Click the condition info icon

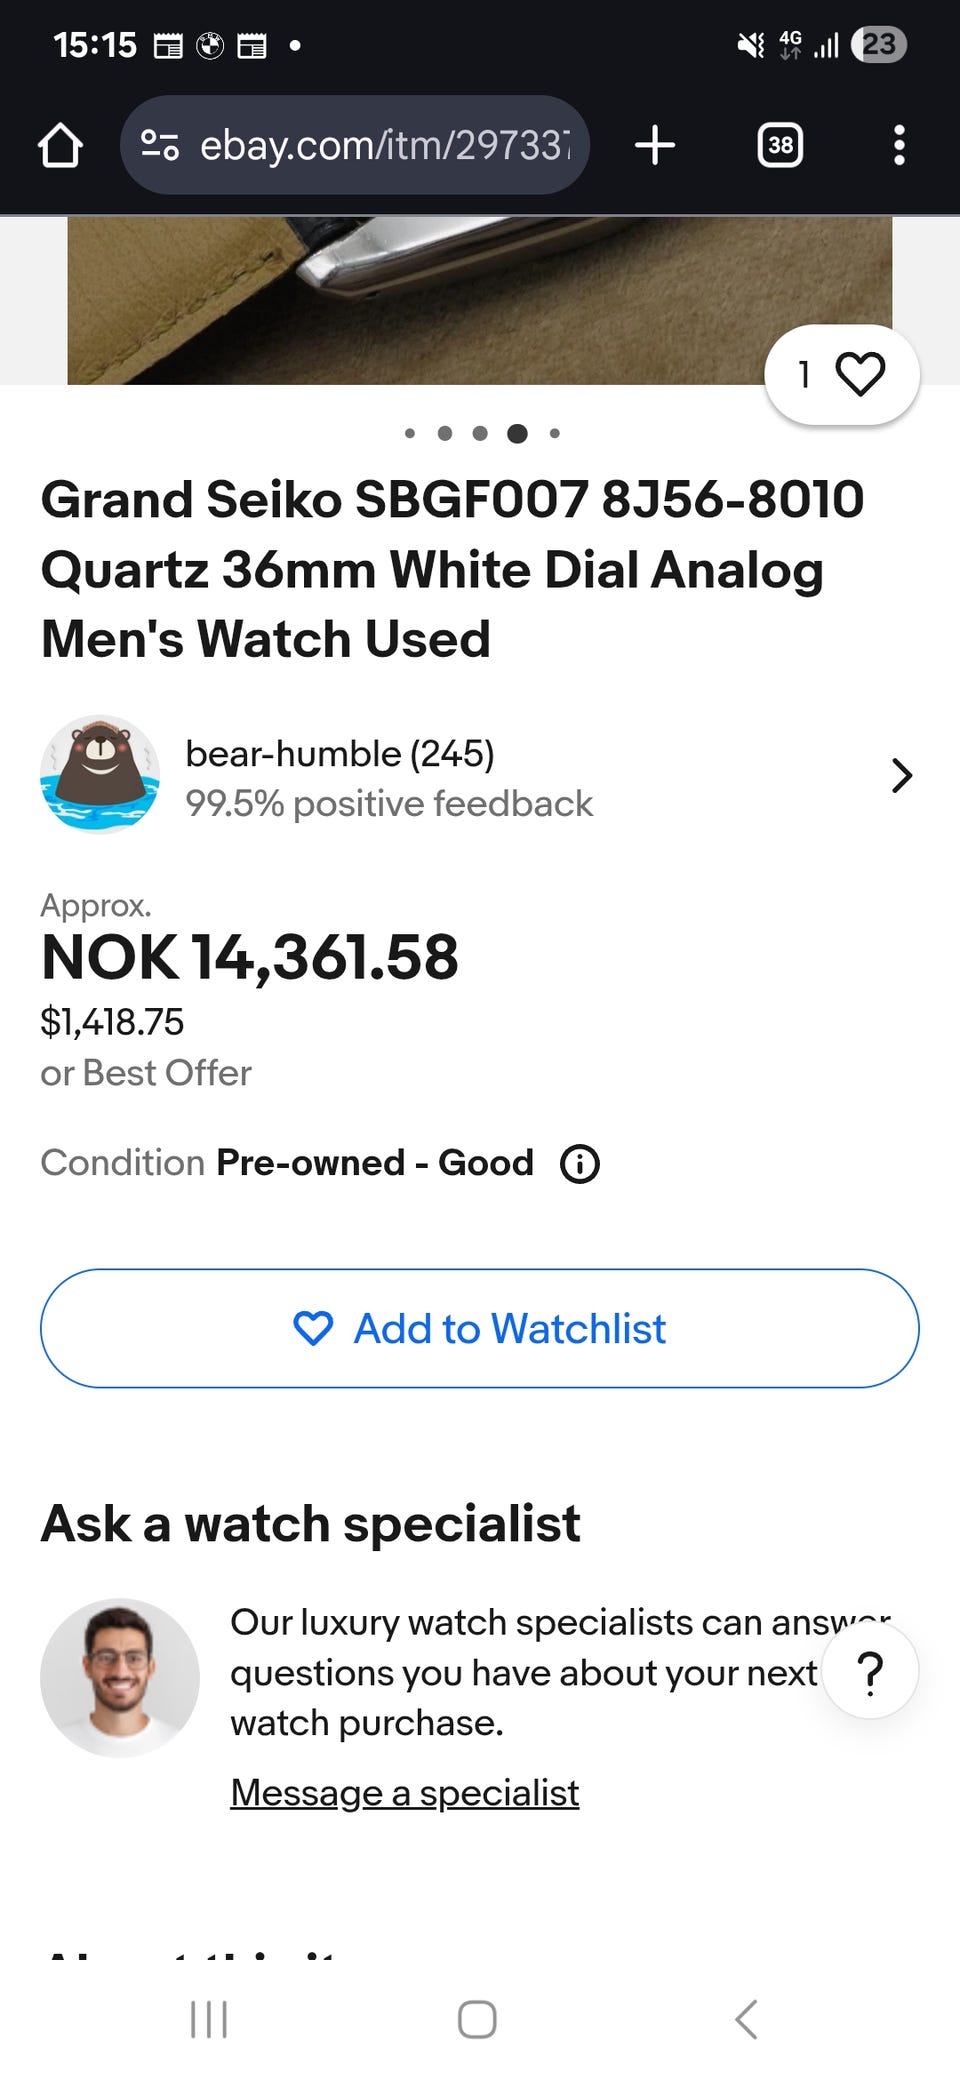click(580, 1164)
